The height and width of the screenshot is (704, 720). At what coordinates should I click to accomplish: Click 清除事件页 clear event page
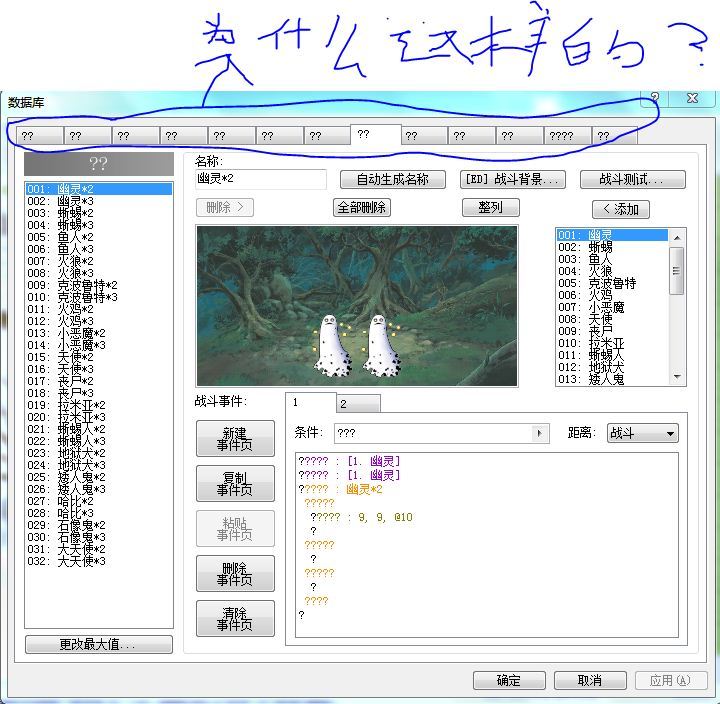pyautogui.click(x=235, y=619)
